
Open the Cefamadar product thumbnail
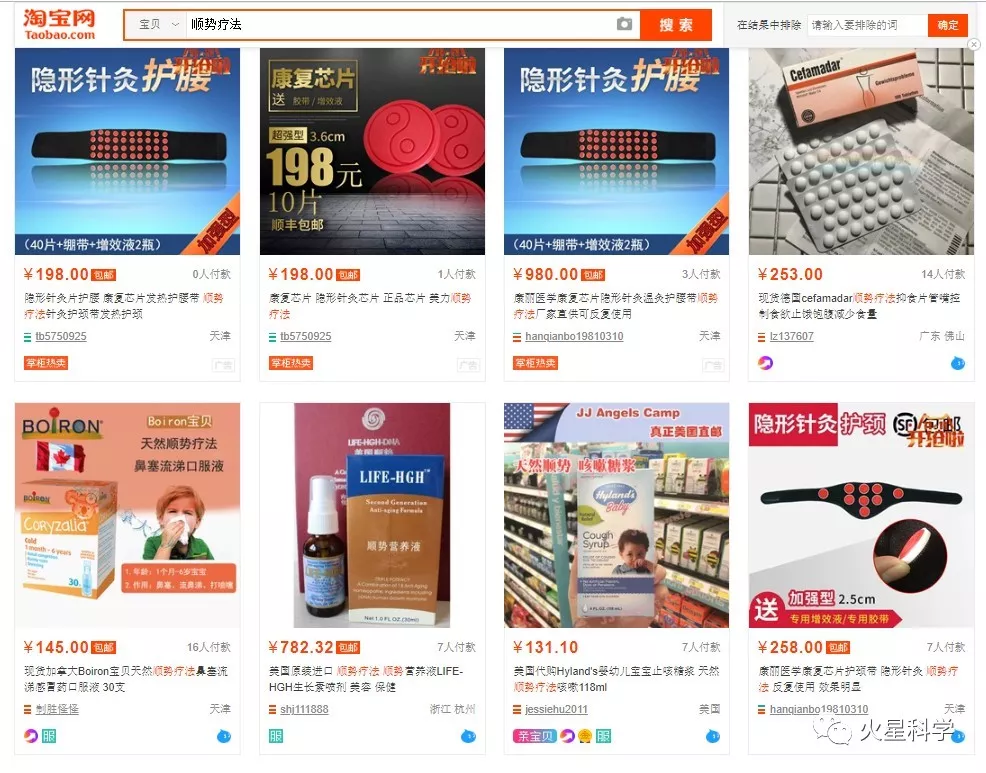click(x=861, y=152)
